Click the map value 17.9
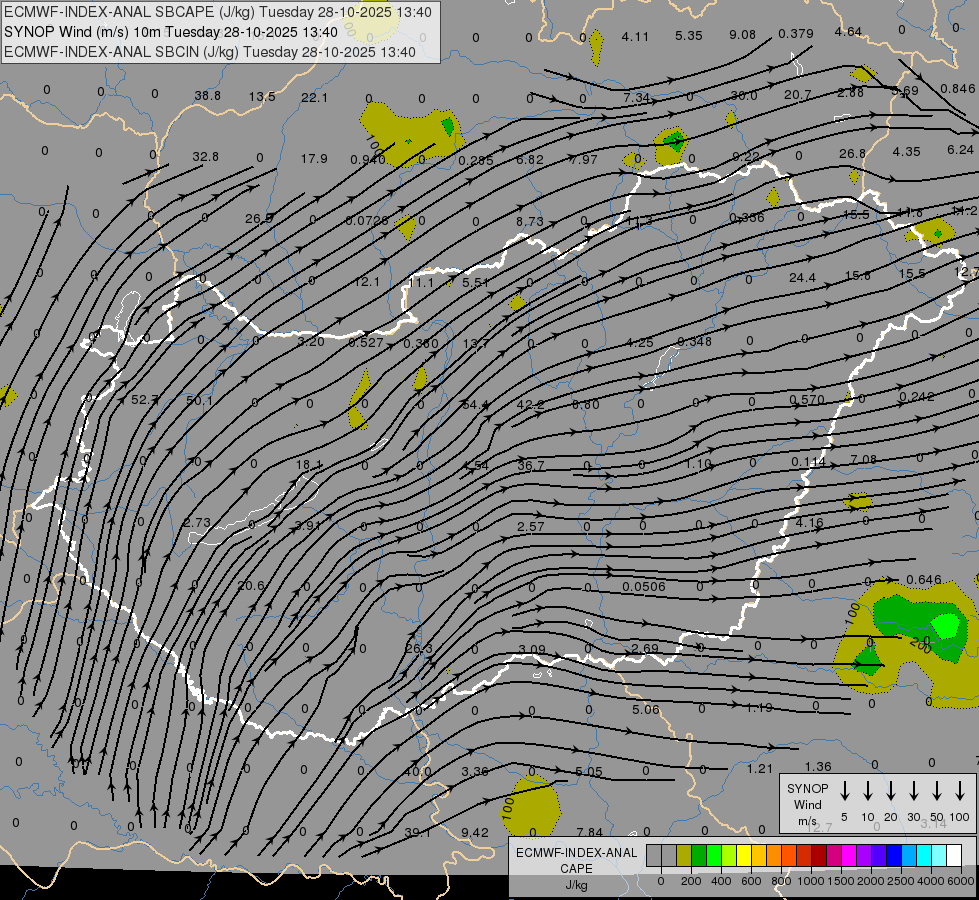 coord(314,159)
